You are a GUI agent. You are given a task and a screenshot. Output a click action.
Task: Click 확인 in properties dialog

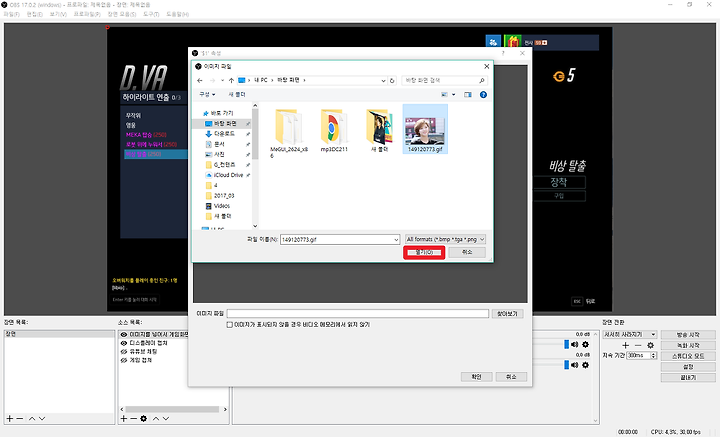coord(476,377)
